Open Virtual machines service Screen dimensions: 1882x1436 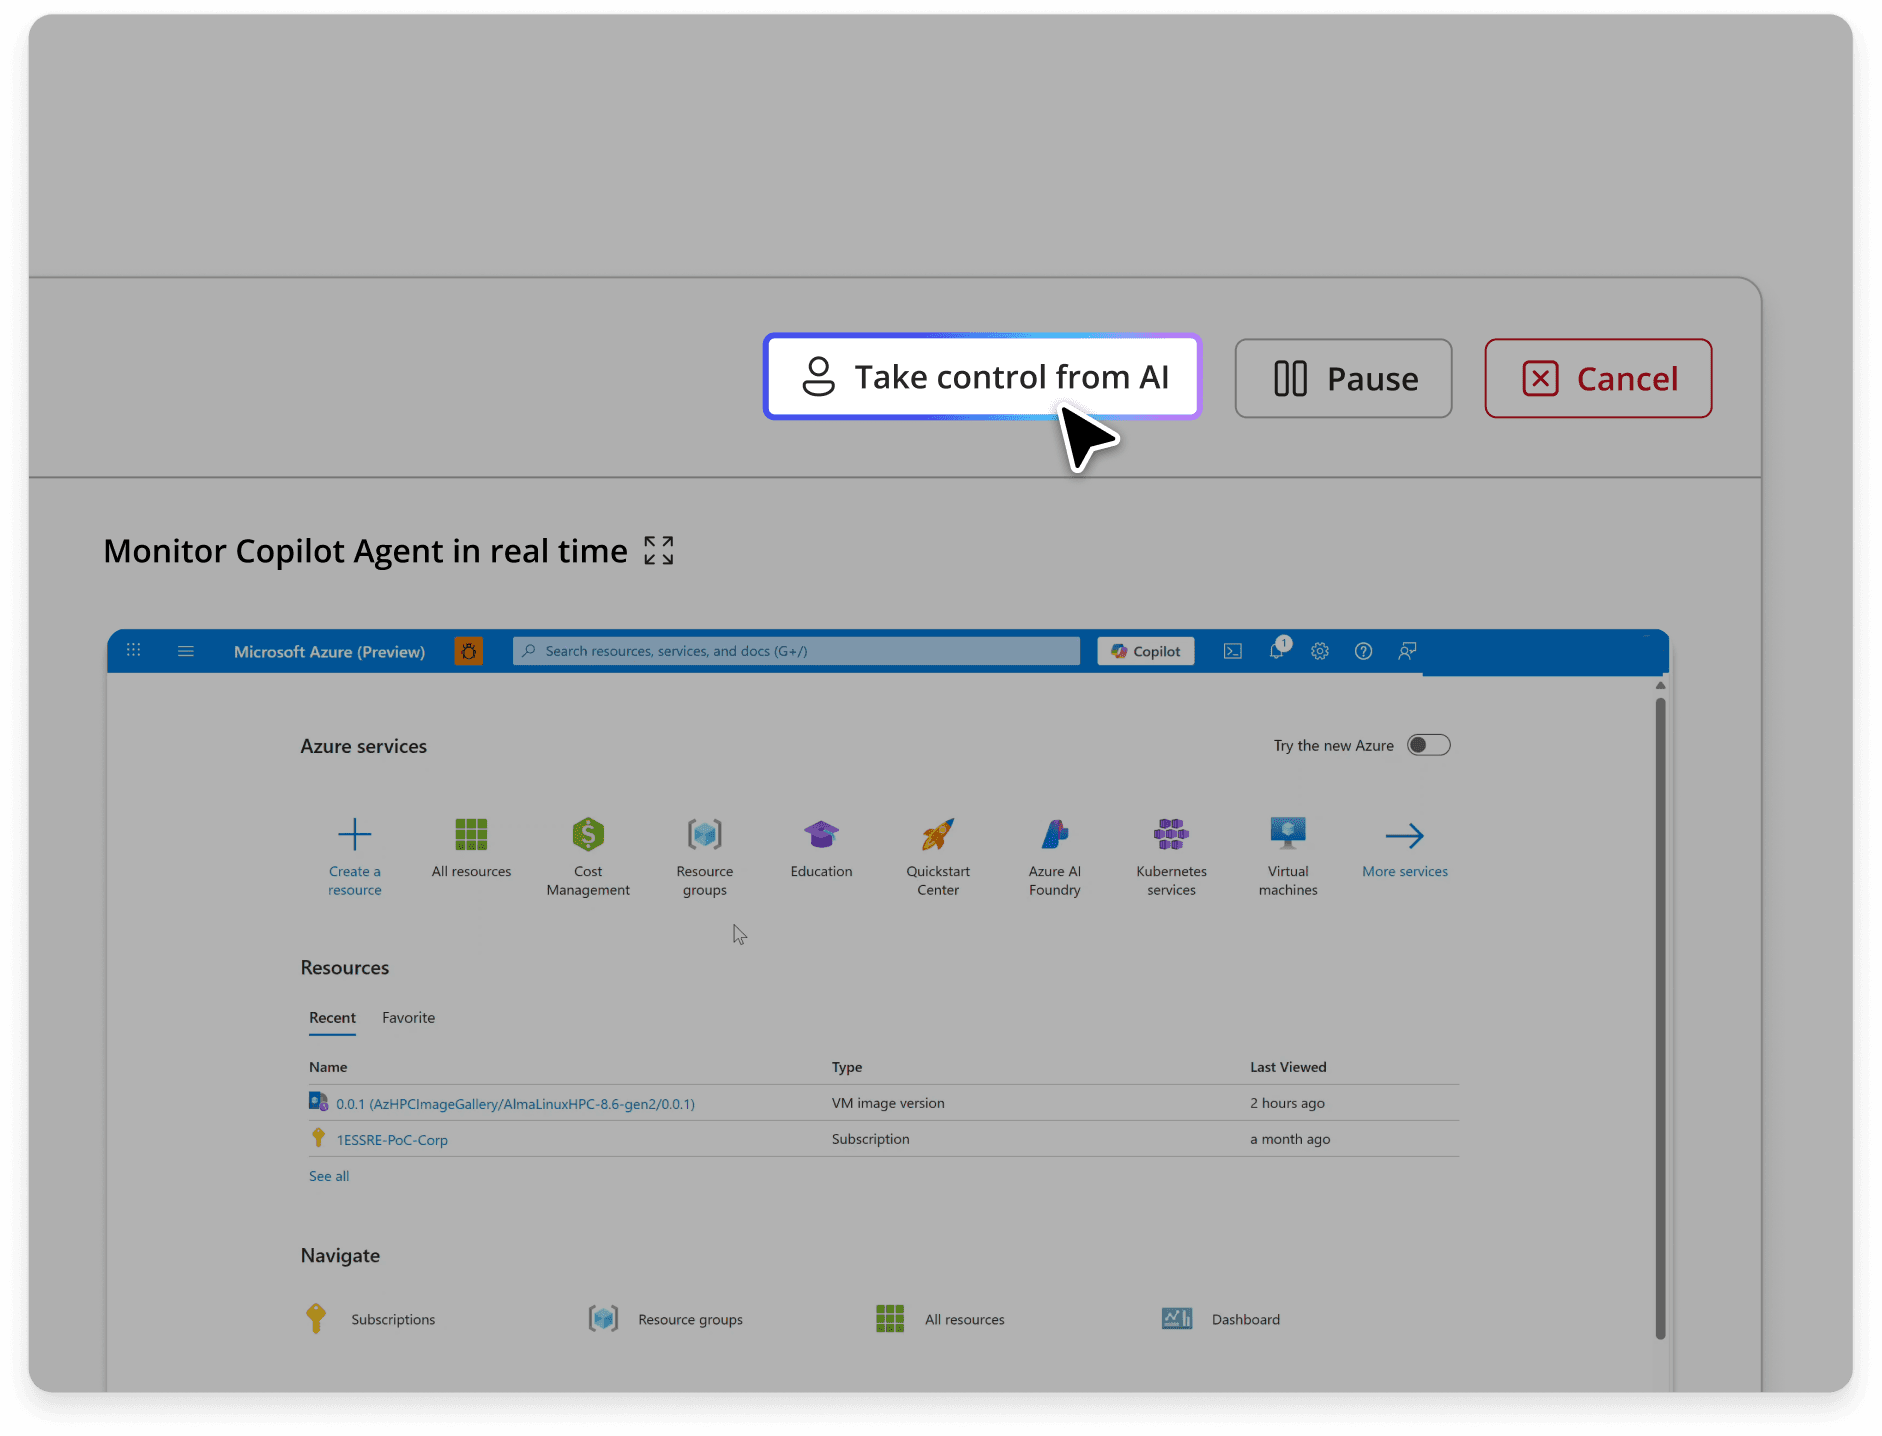(x=1288, y=857)
